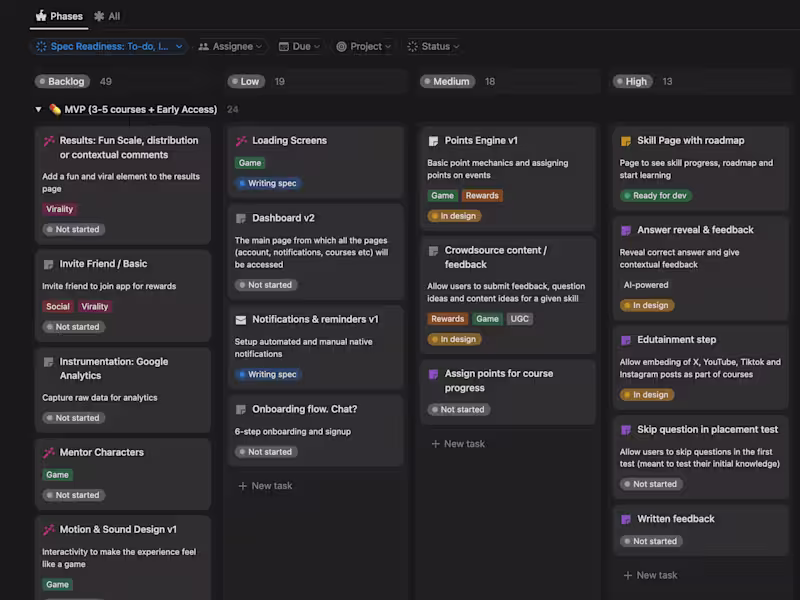The width and height of the screenshot is (800, 600).
Task: Select the Phases tab
Action: [x=59, y=16]
